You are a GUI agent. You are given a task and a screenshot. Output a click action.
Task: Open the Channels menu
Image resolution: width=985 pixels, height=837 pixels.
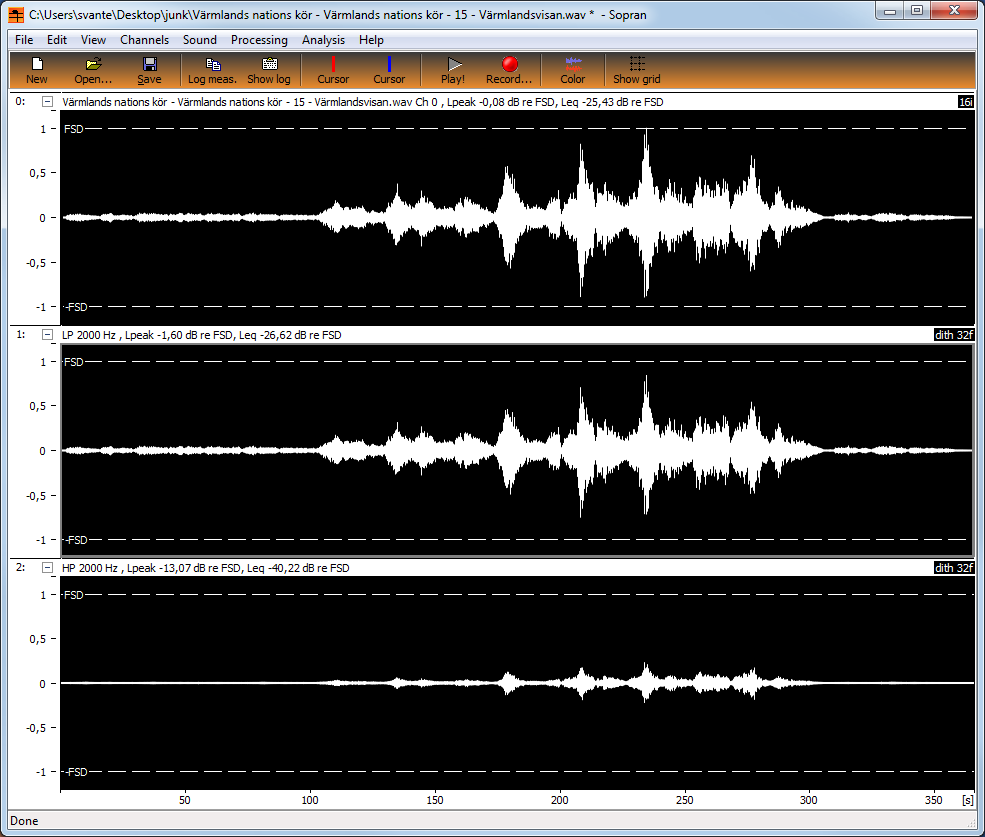coord(144,40)
